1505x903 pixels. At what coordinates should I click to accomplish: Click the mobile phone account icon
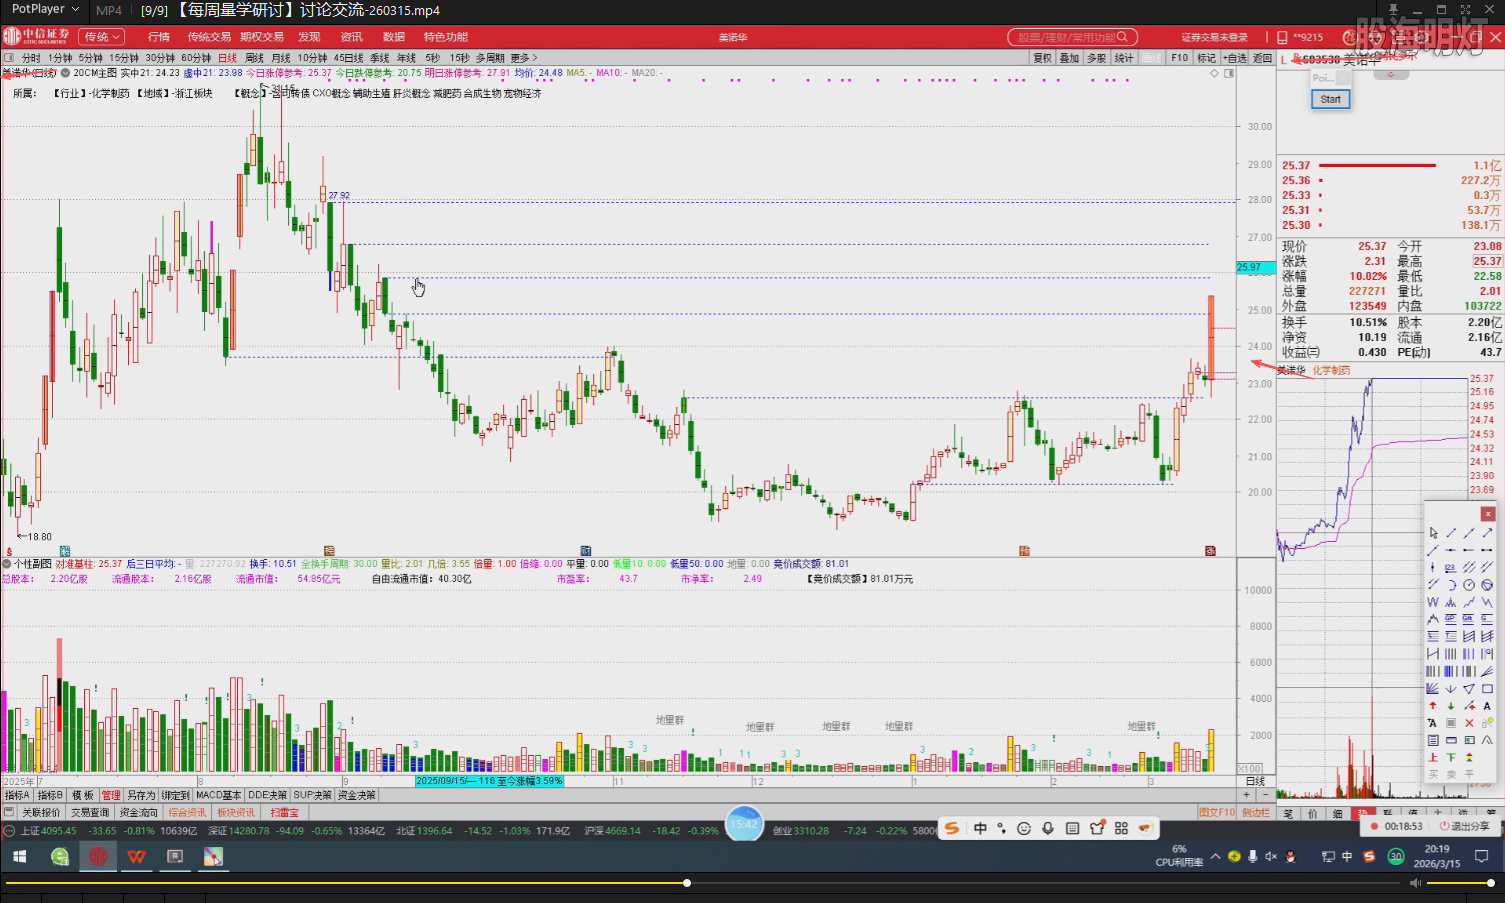coord(1282,37)
